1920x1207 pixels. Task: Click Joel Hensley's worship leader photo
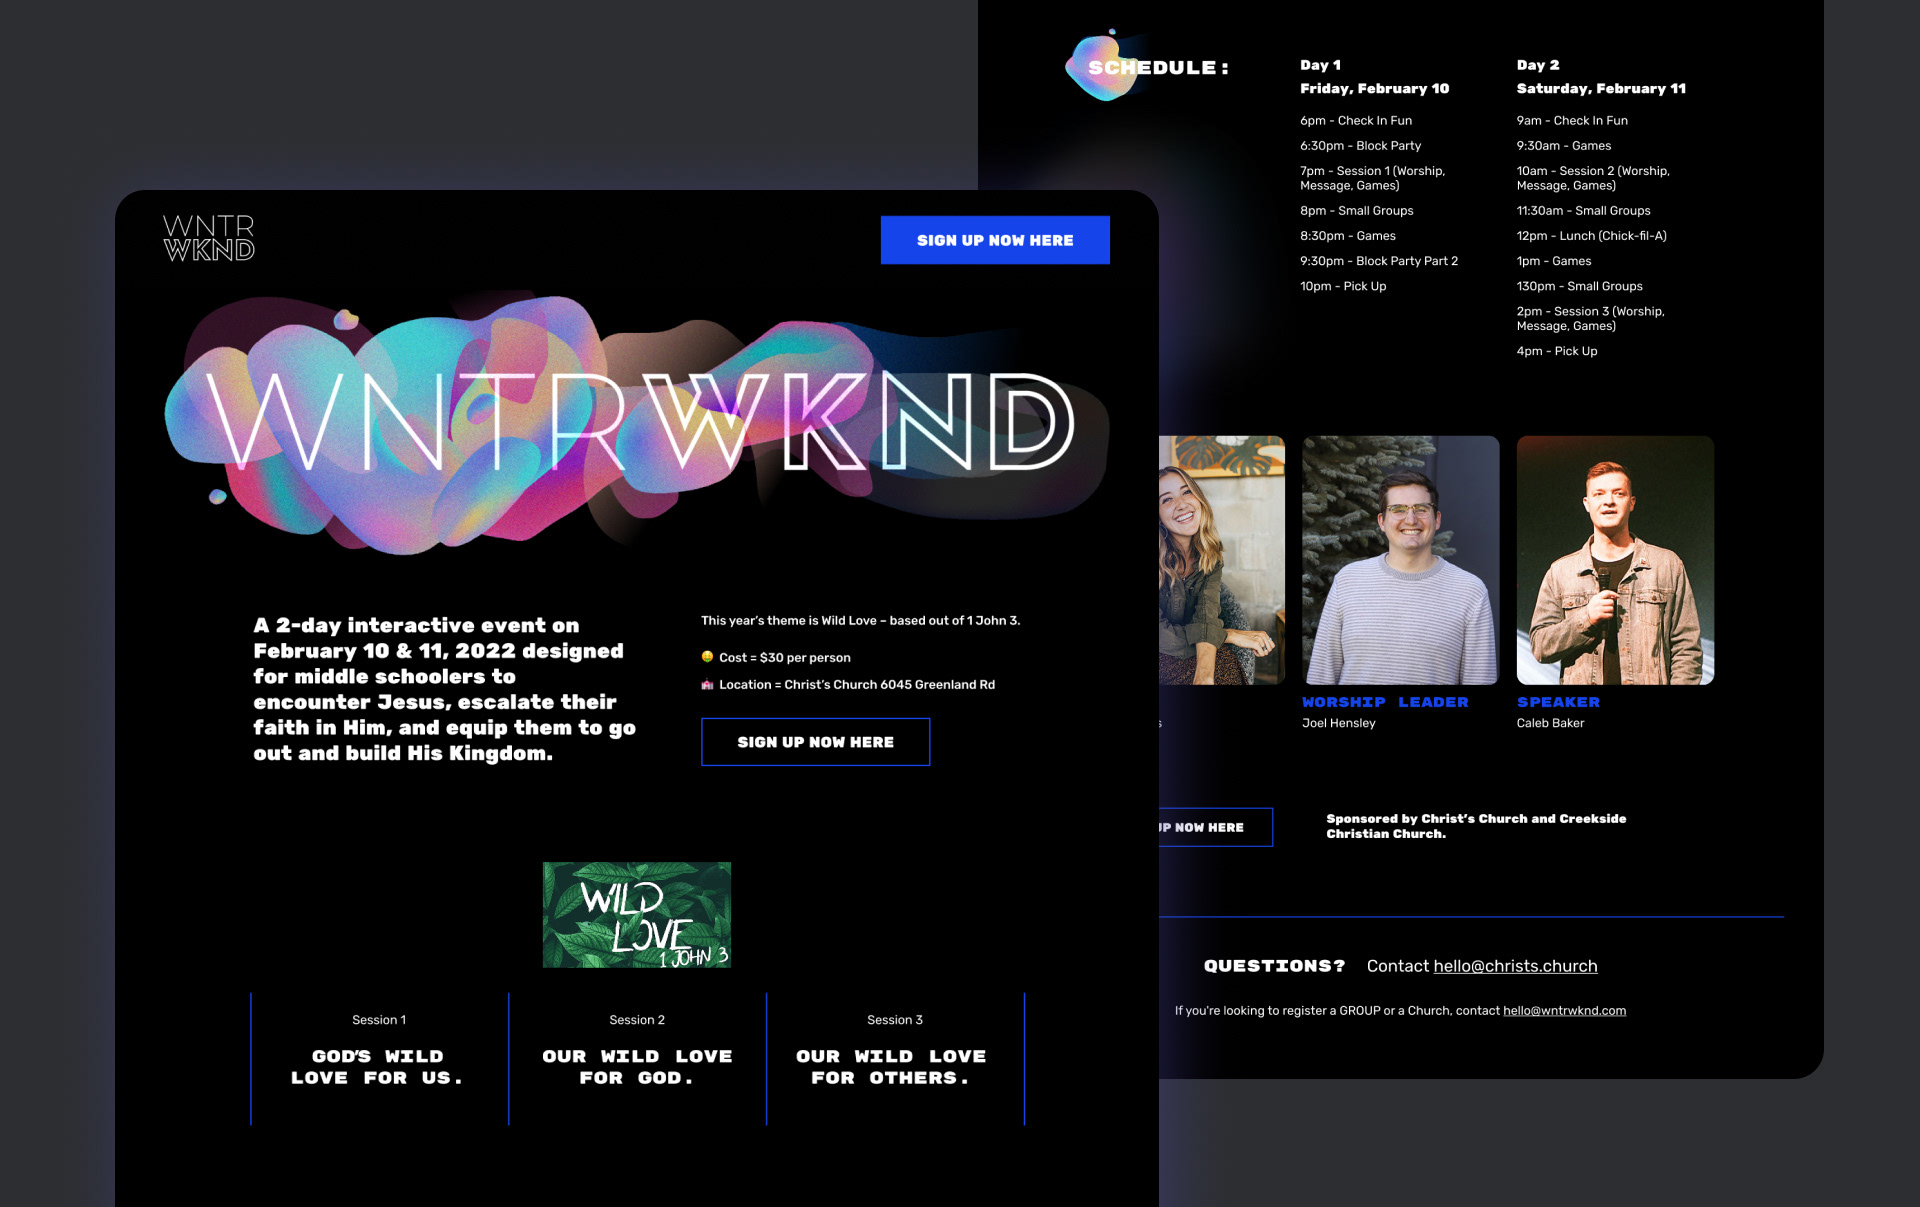coord(1400,560)
